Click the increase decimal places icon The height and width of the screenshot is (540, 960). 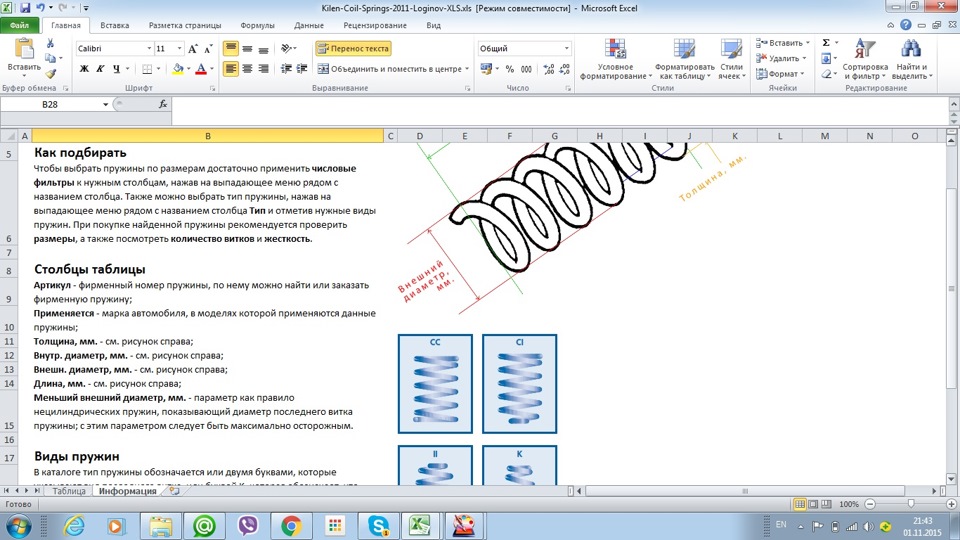click(x=549, y=69)
